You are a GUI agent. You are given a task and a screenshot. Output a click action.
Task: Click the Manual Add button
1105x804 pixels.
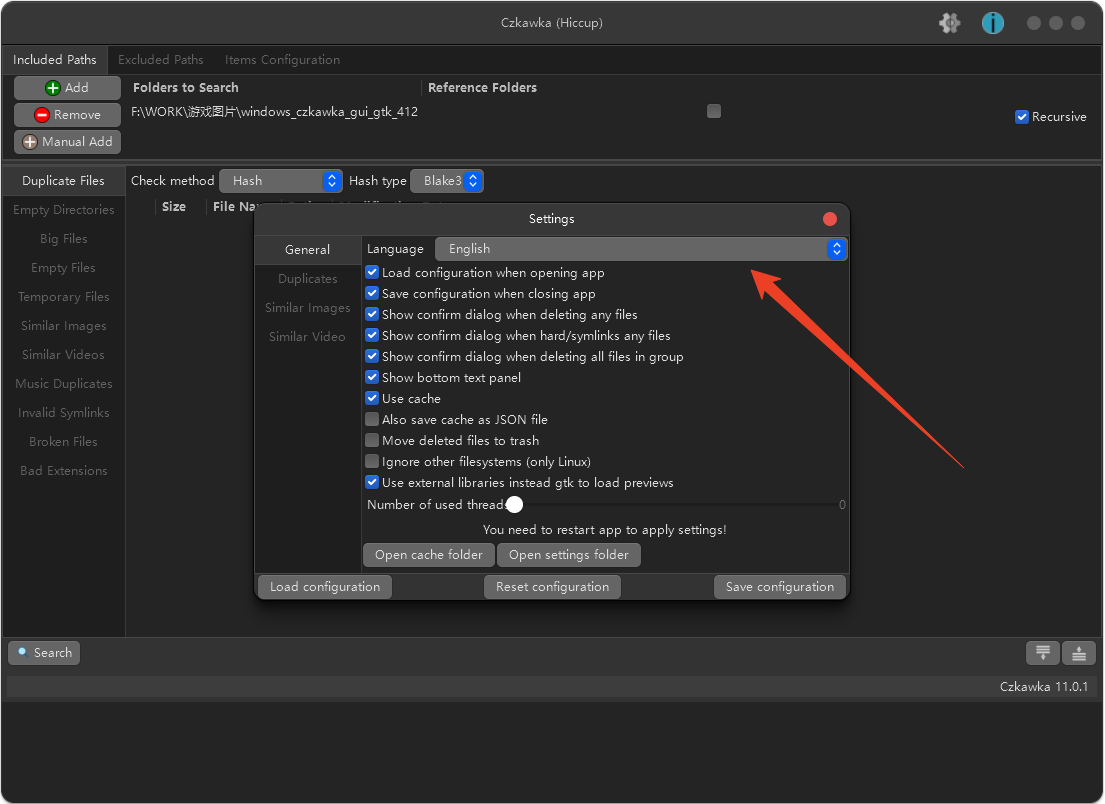[67, 142]
